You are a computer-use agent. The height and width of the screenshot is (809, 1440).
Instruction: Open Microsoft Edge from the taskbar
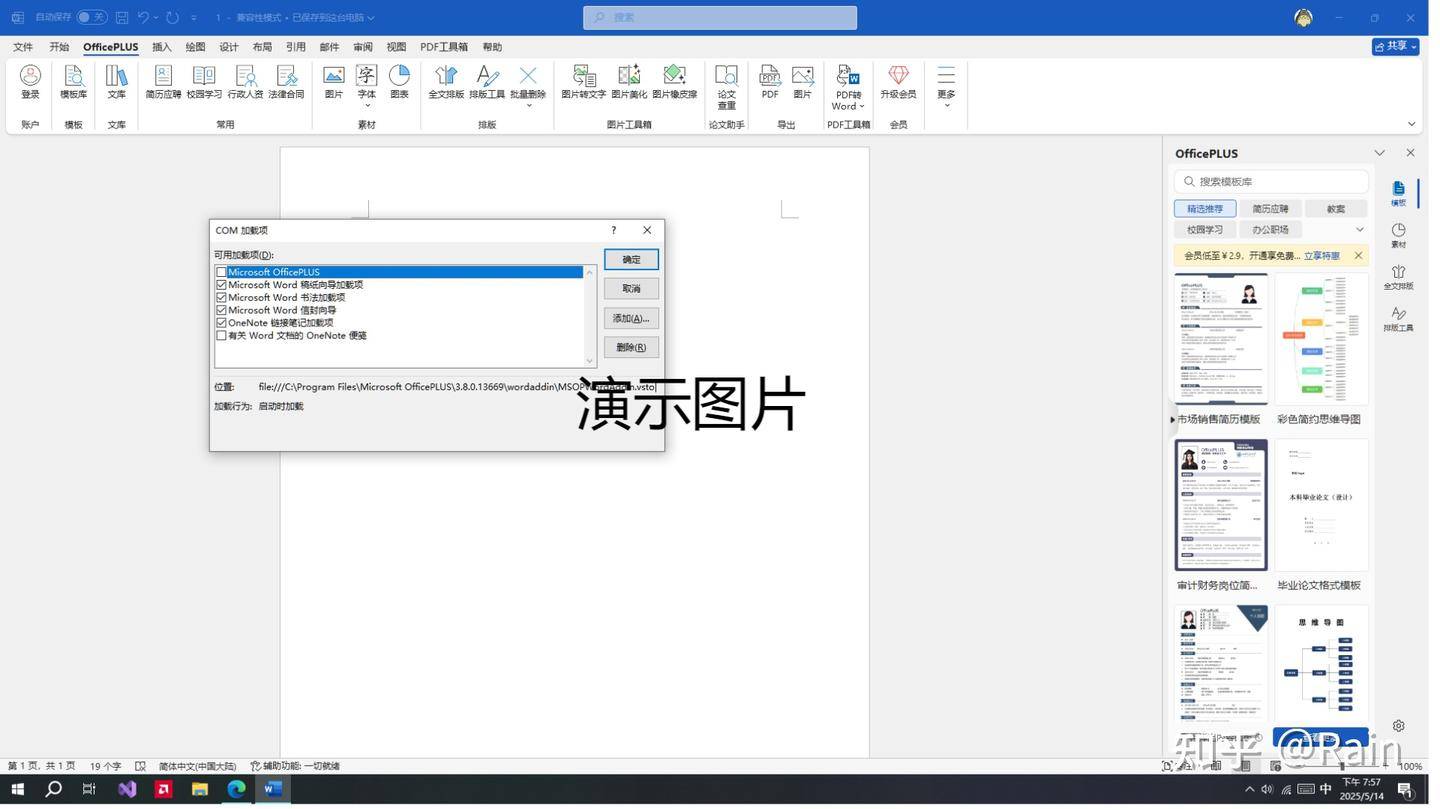(x=236, y=789)
